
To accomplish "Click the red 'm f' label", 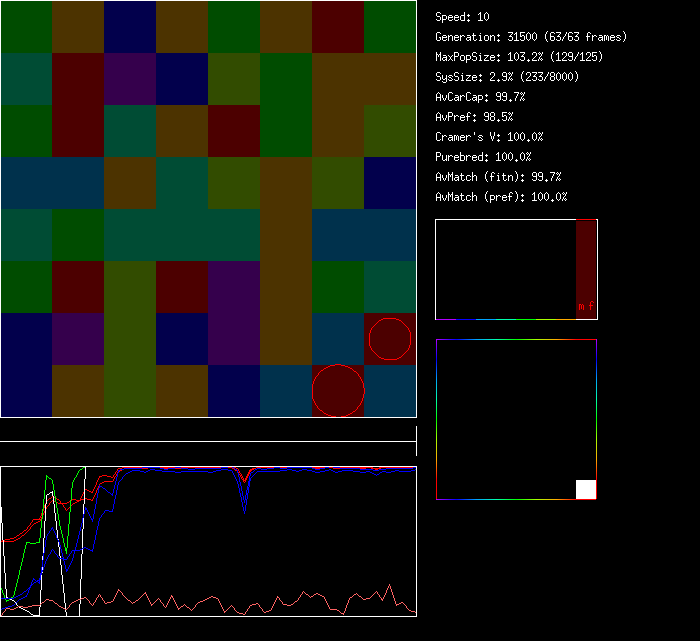I will [586, 307].
